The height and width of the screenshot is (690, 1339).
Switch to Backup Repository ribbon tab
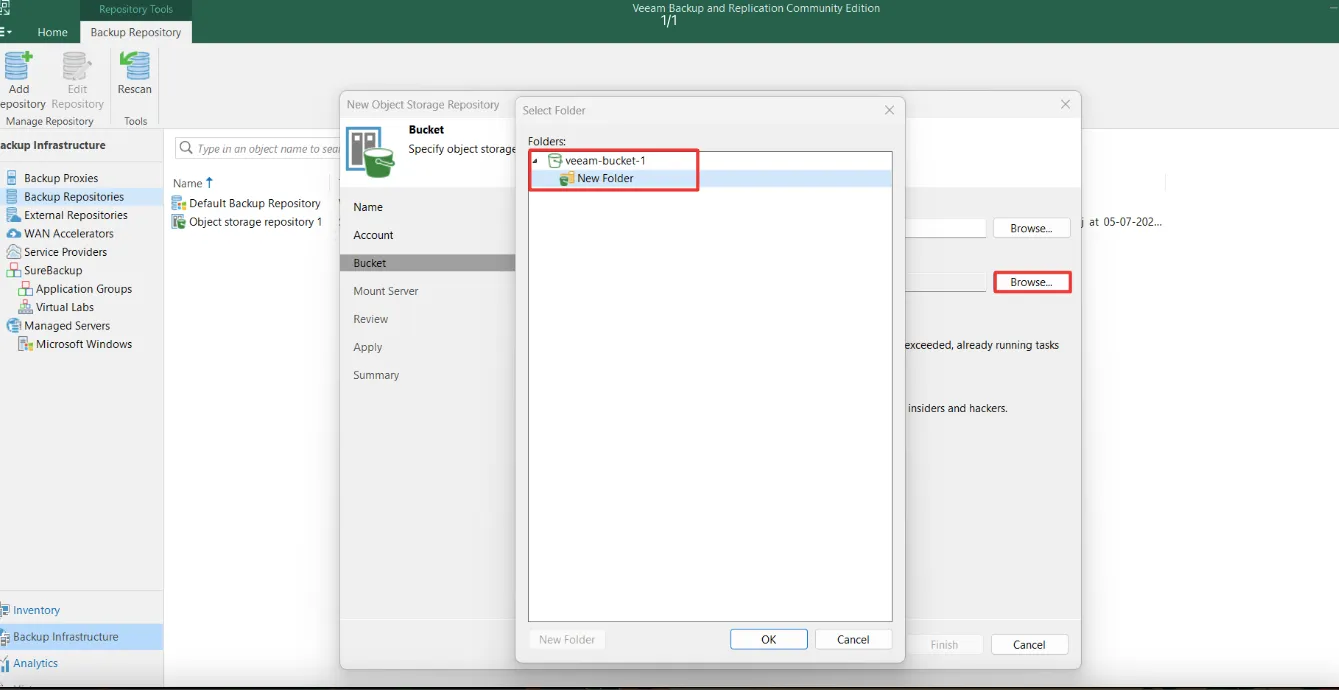[136, 32]
